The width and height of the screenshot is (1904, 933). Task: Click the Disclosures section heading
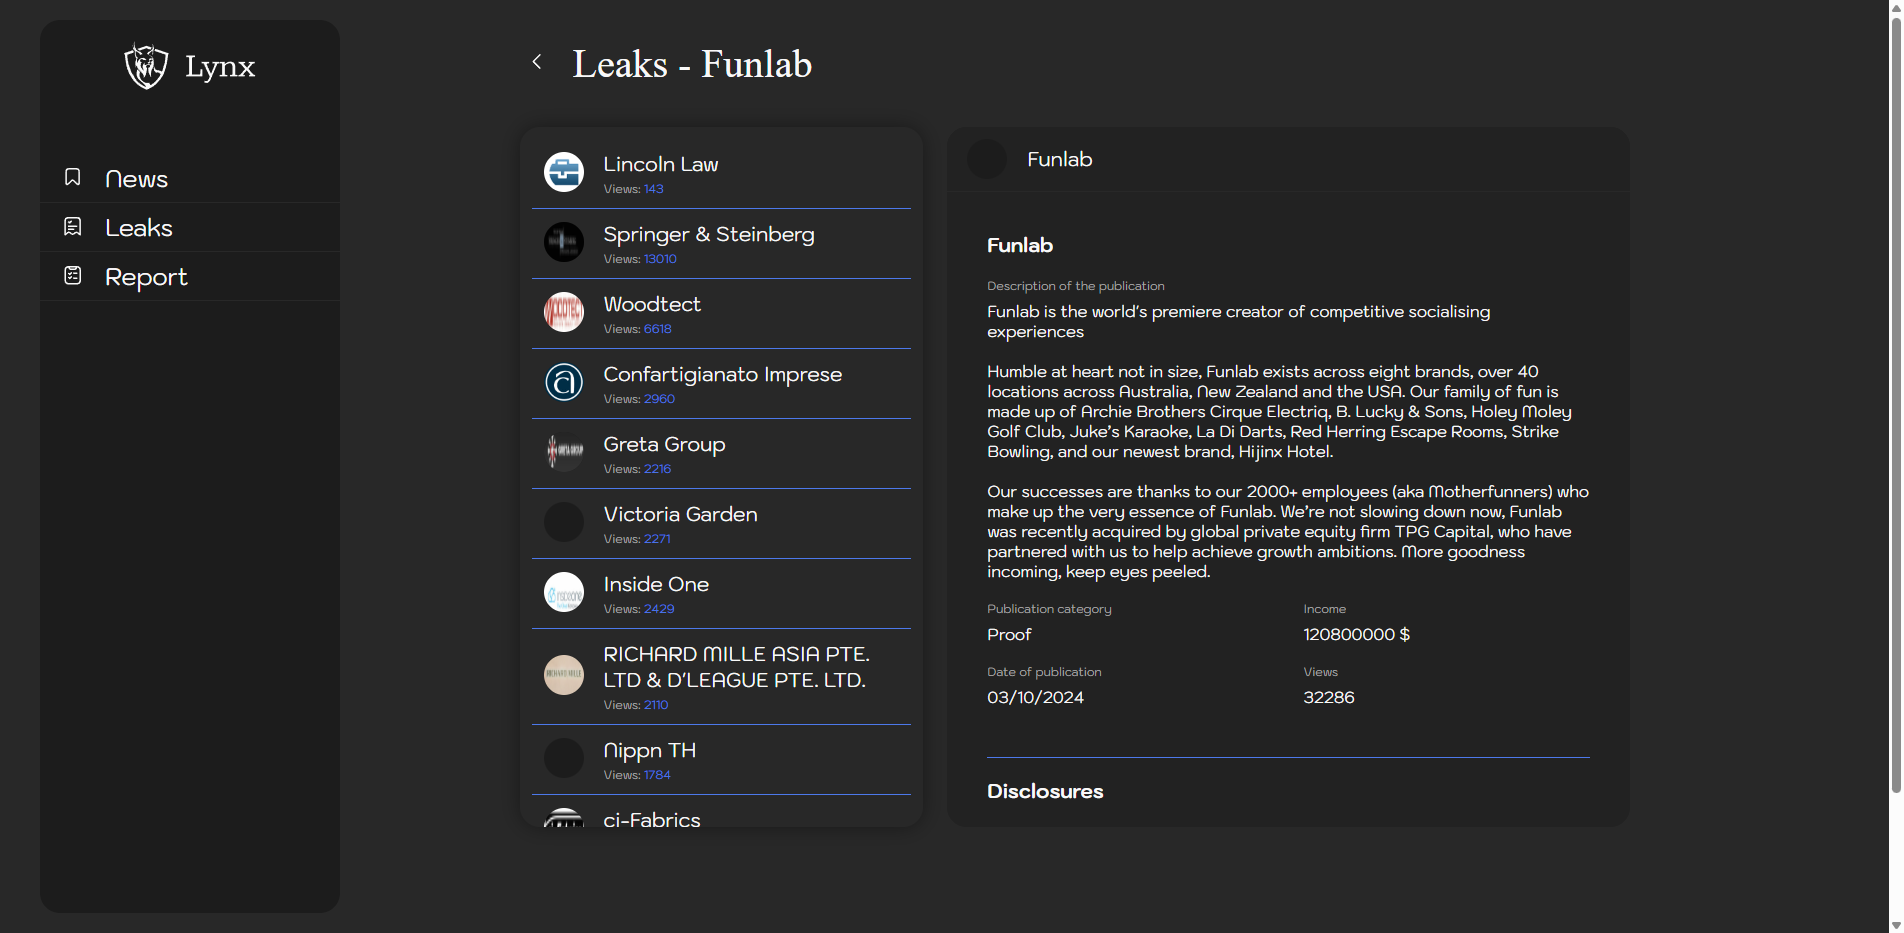click(1045, 791)
